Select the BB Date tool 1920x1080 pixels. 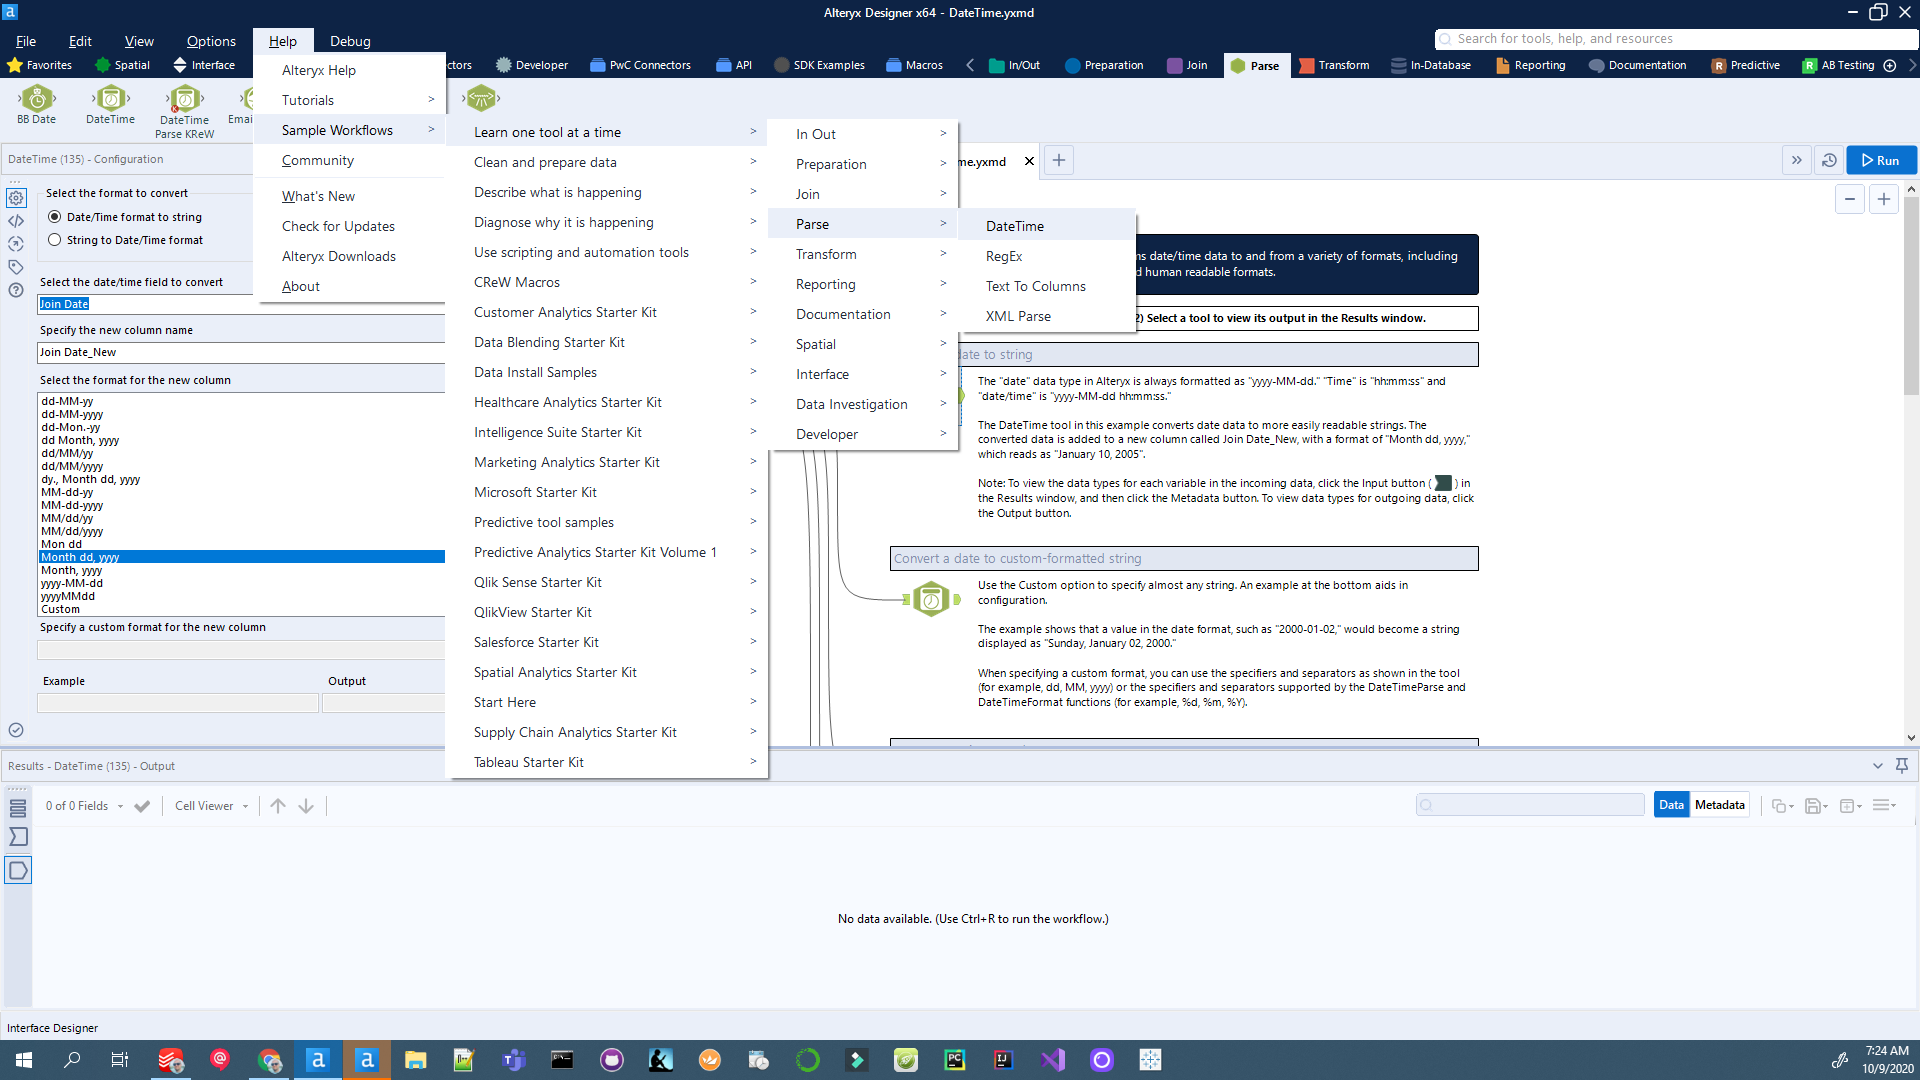tap(36, 105)
